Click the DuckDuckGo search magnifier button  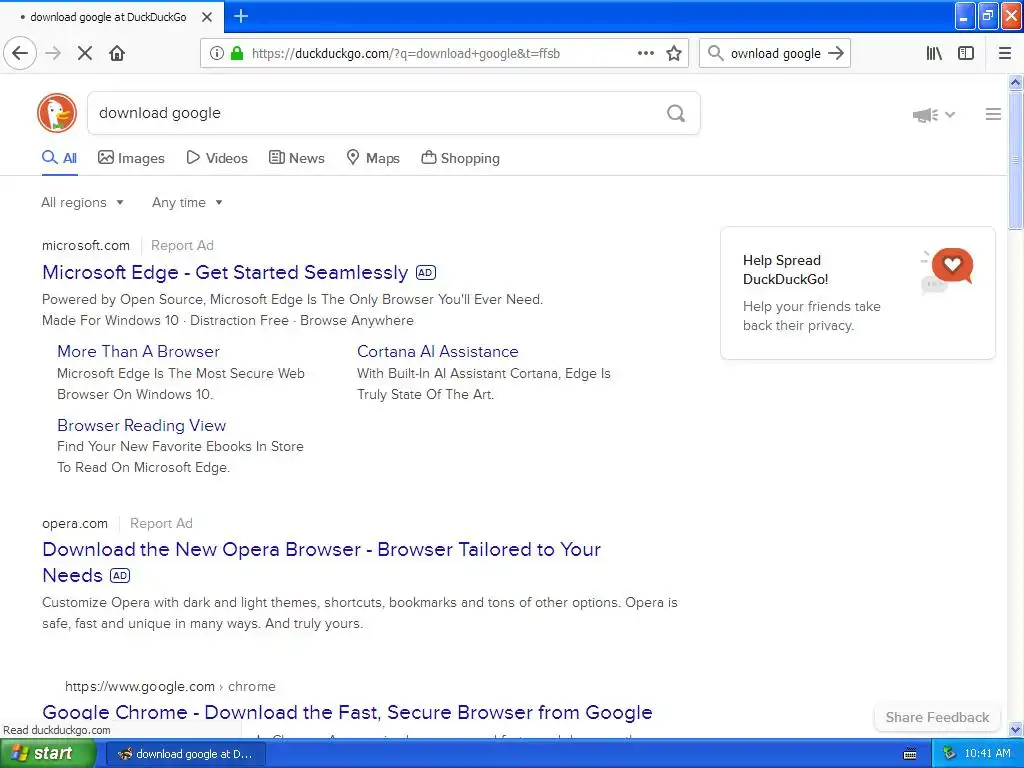tap(676, 114)
